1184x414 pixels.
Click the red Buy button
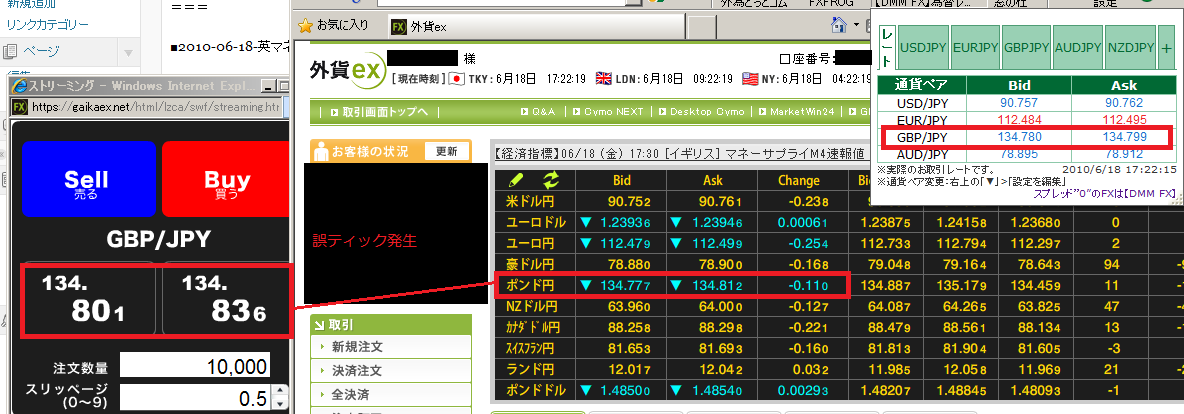[x=226, y=185]
